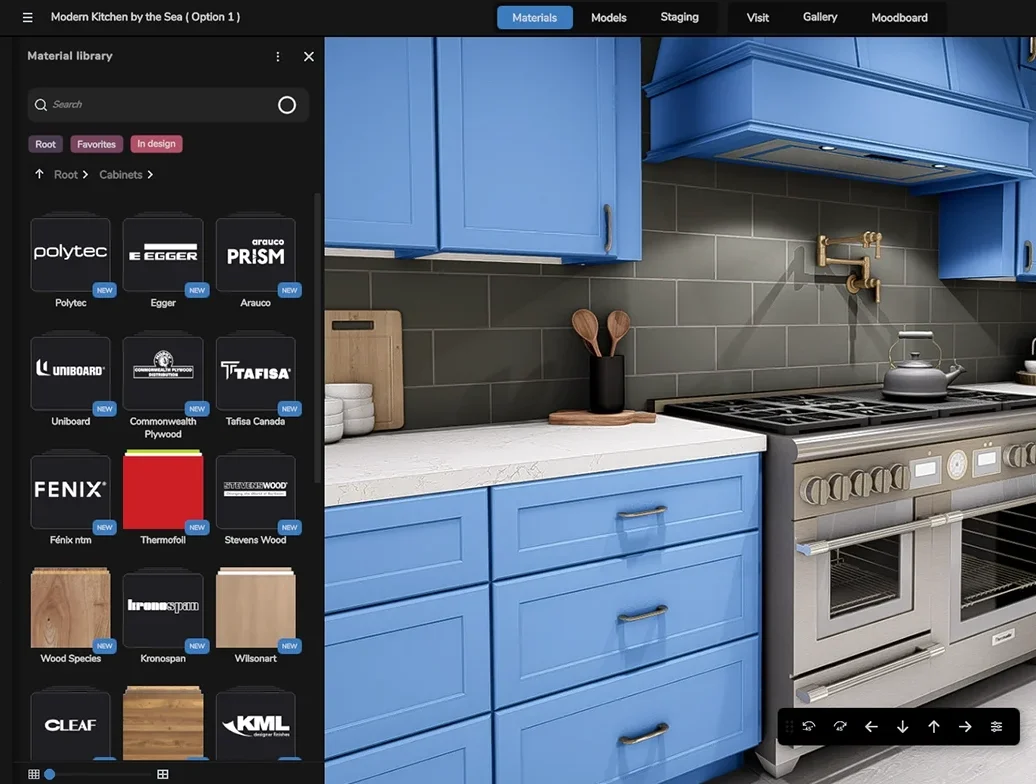Click the NEW badge on Thermofoil

tap(197, 527)
